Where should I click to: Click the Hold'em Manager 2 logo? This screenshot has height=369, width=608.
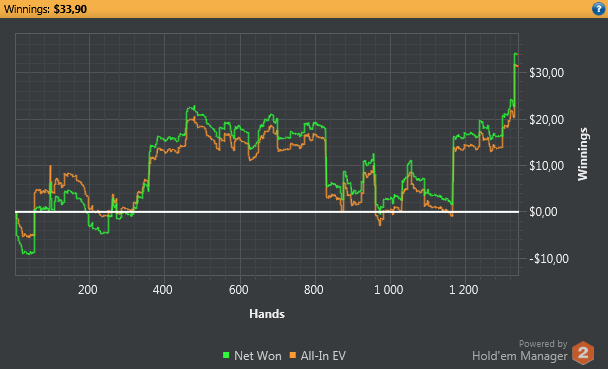click(583, 353)
